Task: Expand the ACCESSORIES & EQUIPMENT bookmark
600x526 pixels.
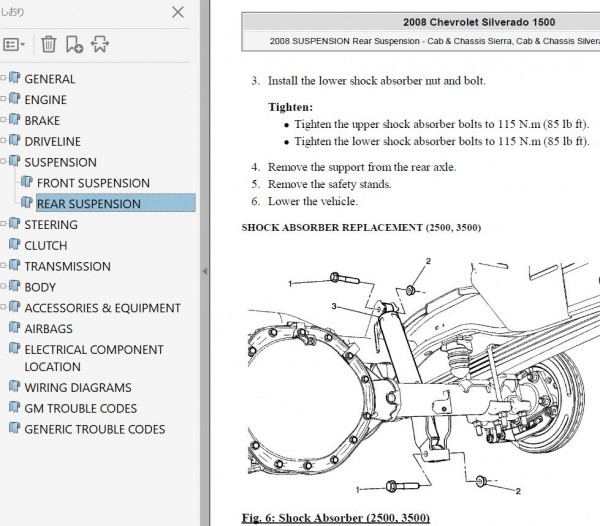Action: (3, 307)
